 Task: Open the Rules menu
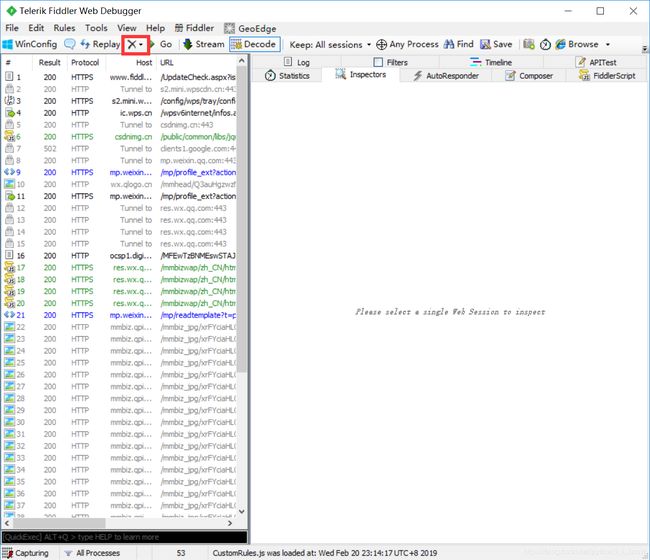tap(64, 28)
